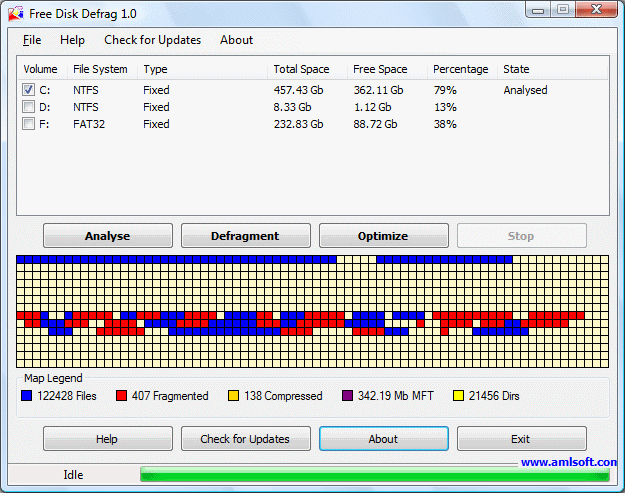The height and width of the screenshot is (493, 625).
Task: Click the 138 Compressed legend text
Action: click(x=283, y=396)
